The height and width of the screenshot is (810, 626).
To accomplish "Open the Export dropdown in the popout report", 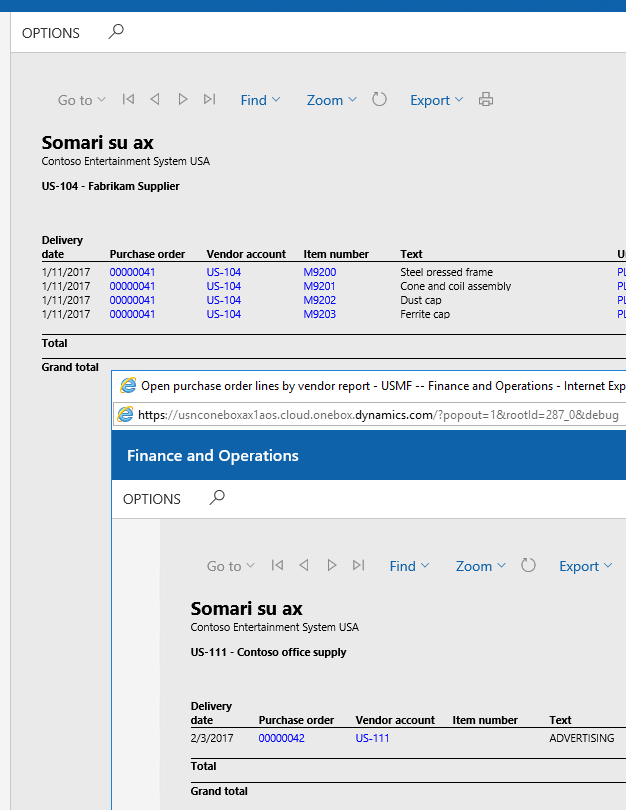I will coord(586,566).
